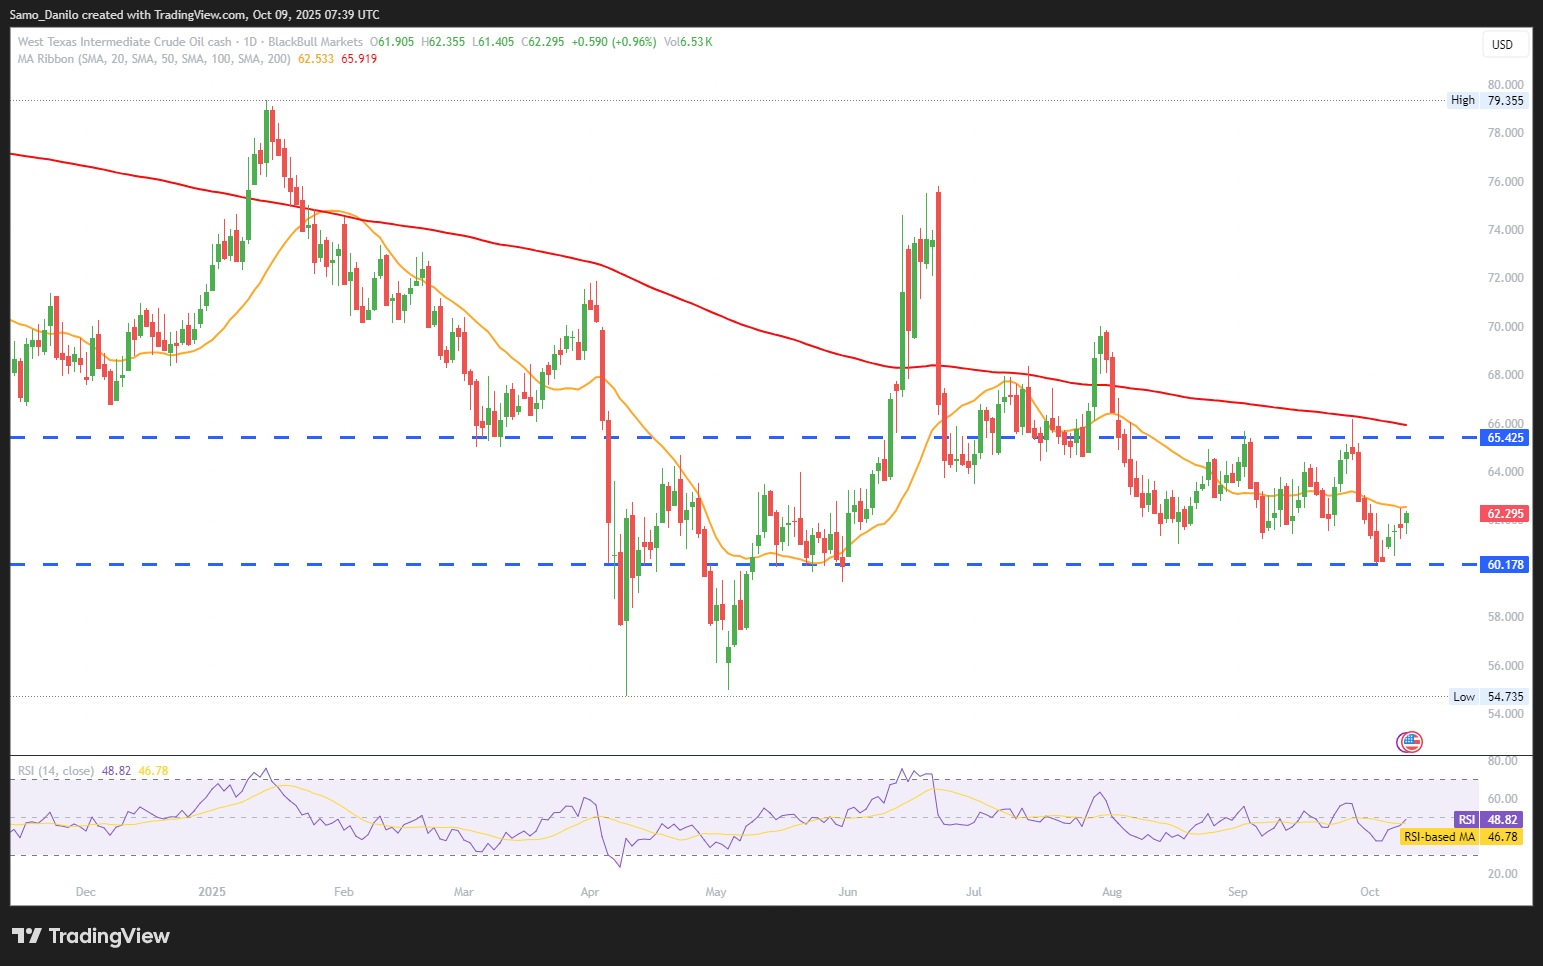Screen dimensions: 1543x966
Task: Open the USD currency selector
Action: pos(1502,45)
